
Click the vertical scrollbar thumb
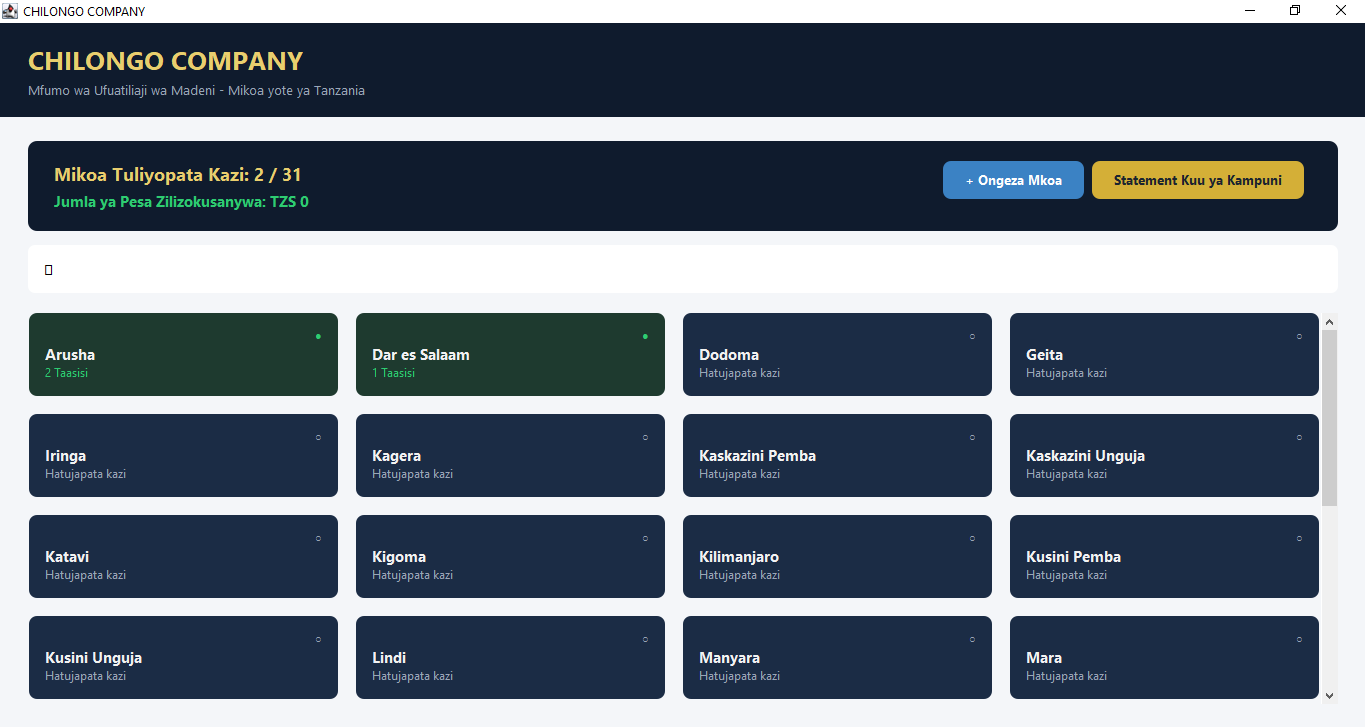pyautogui.click(x=1329, y=418)
